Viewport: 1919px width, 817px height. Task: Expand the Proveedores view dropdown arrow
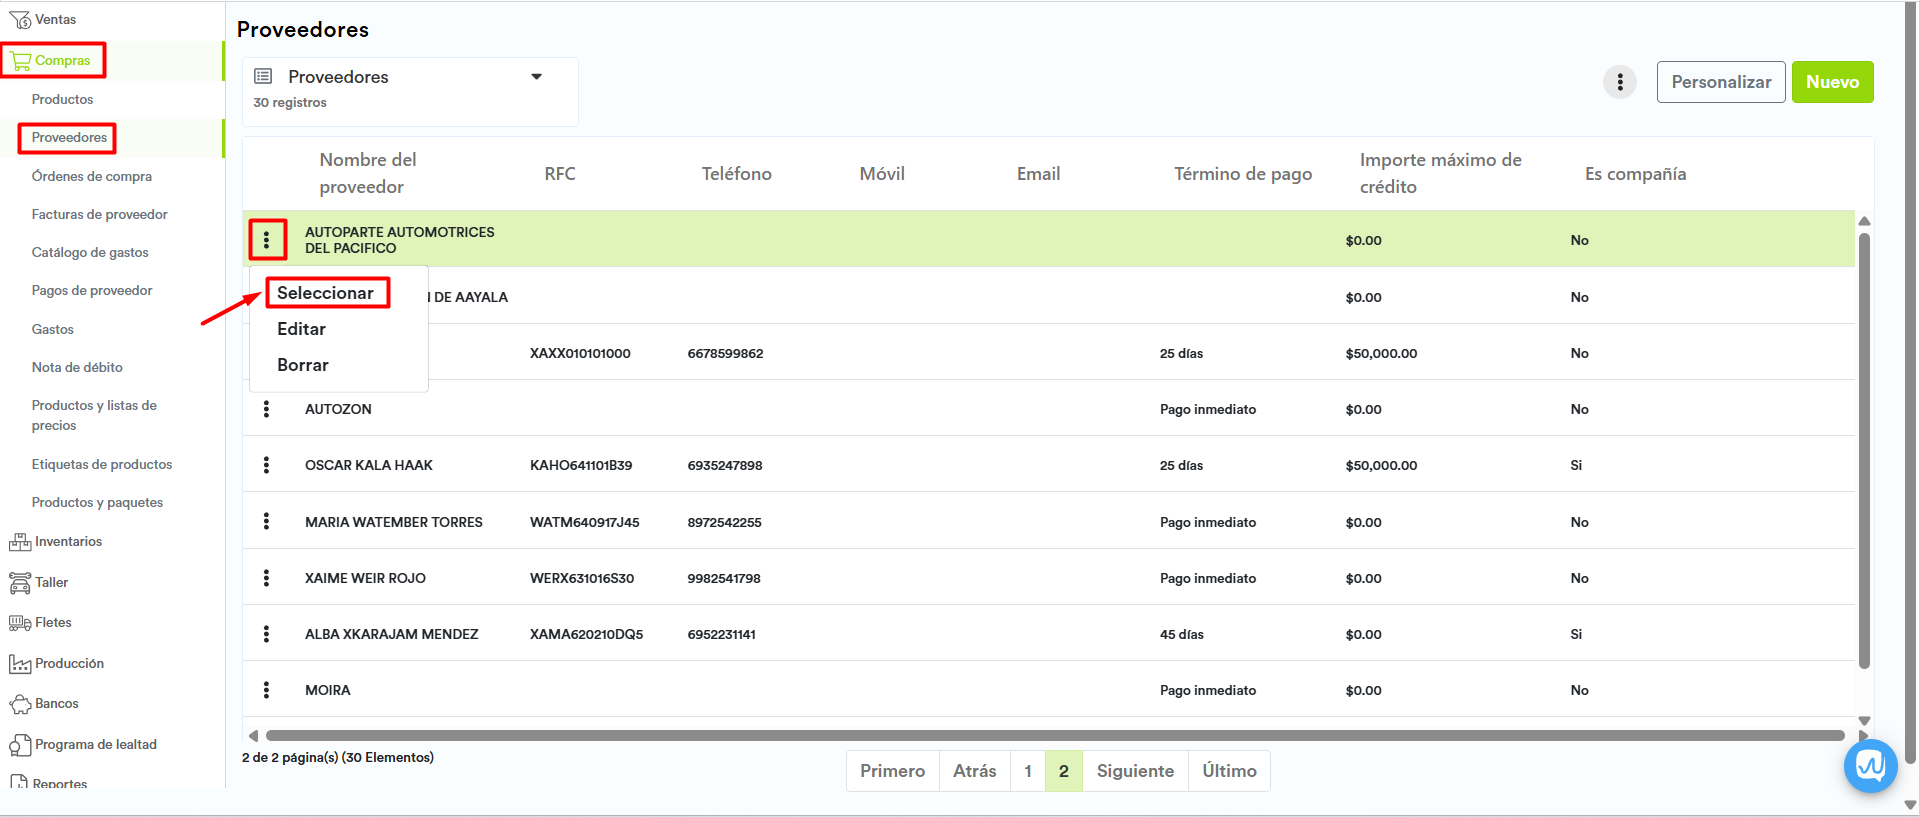pos(536,77)
